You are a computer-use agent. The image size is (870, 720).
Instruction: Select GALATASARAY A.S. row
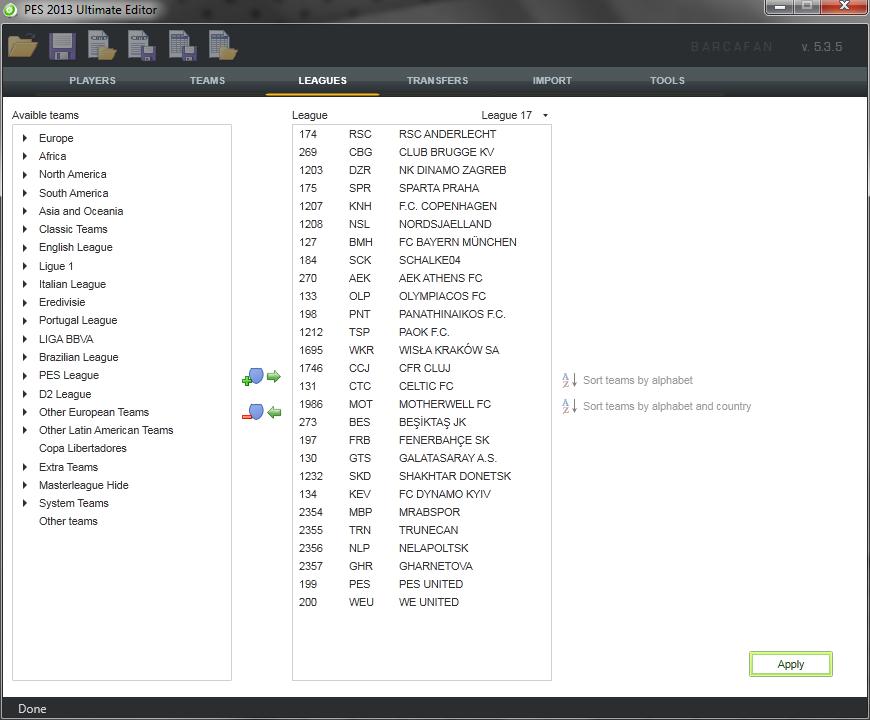pos(422,458)
